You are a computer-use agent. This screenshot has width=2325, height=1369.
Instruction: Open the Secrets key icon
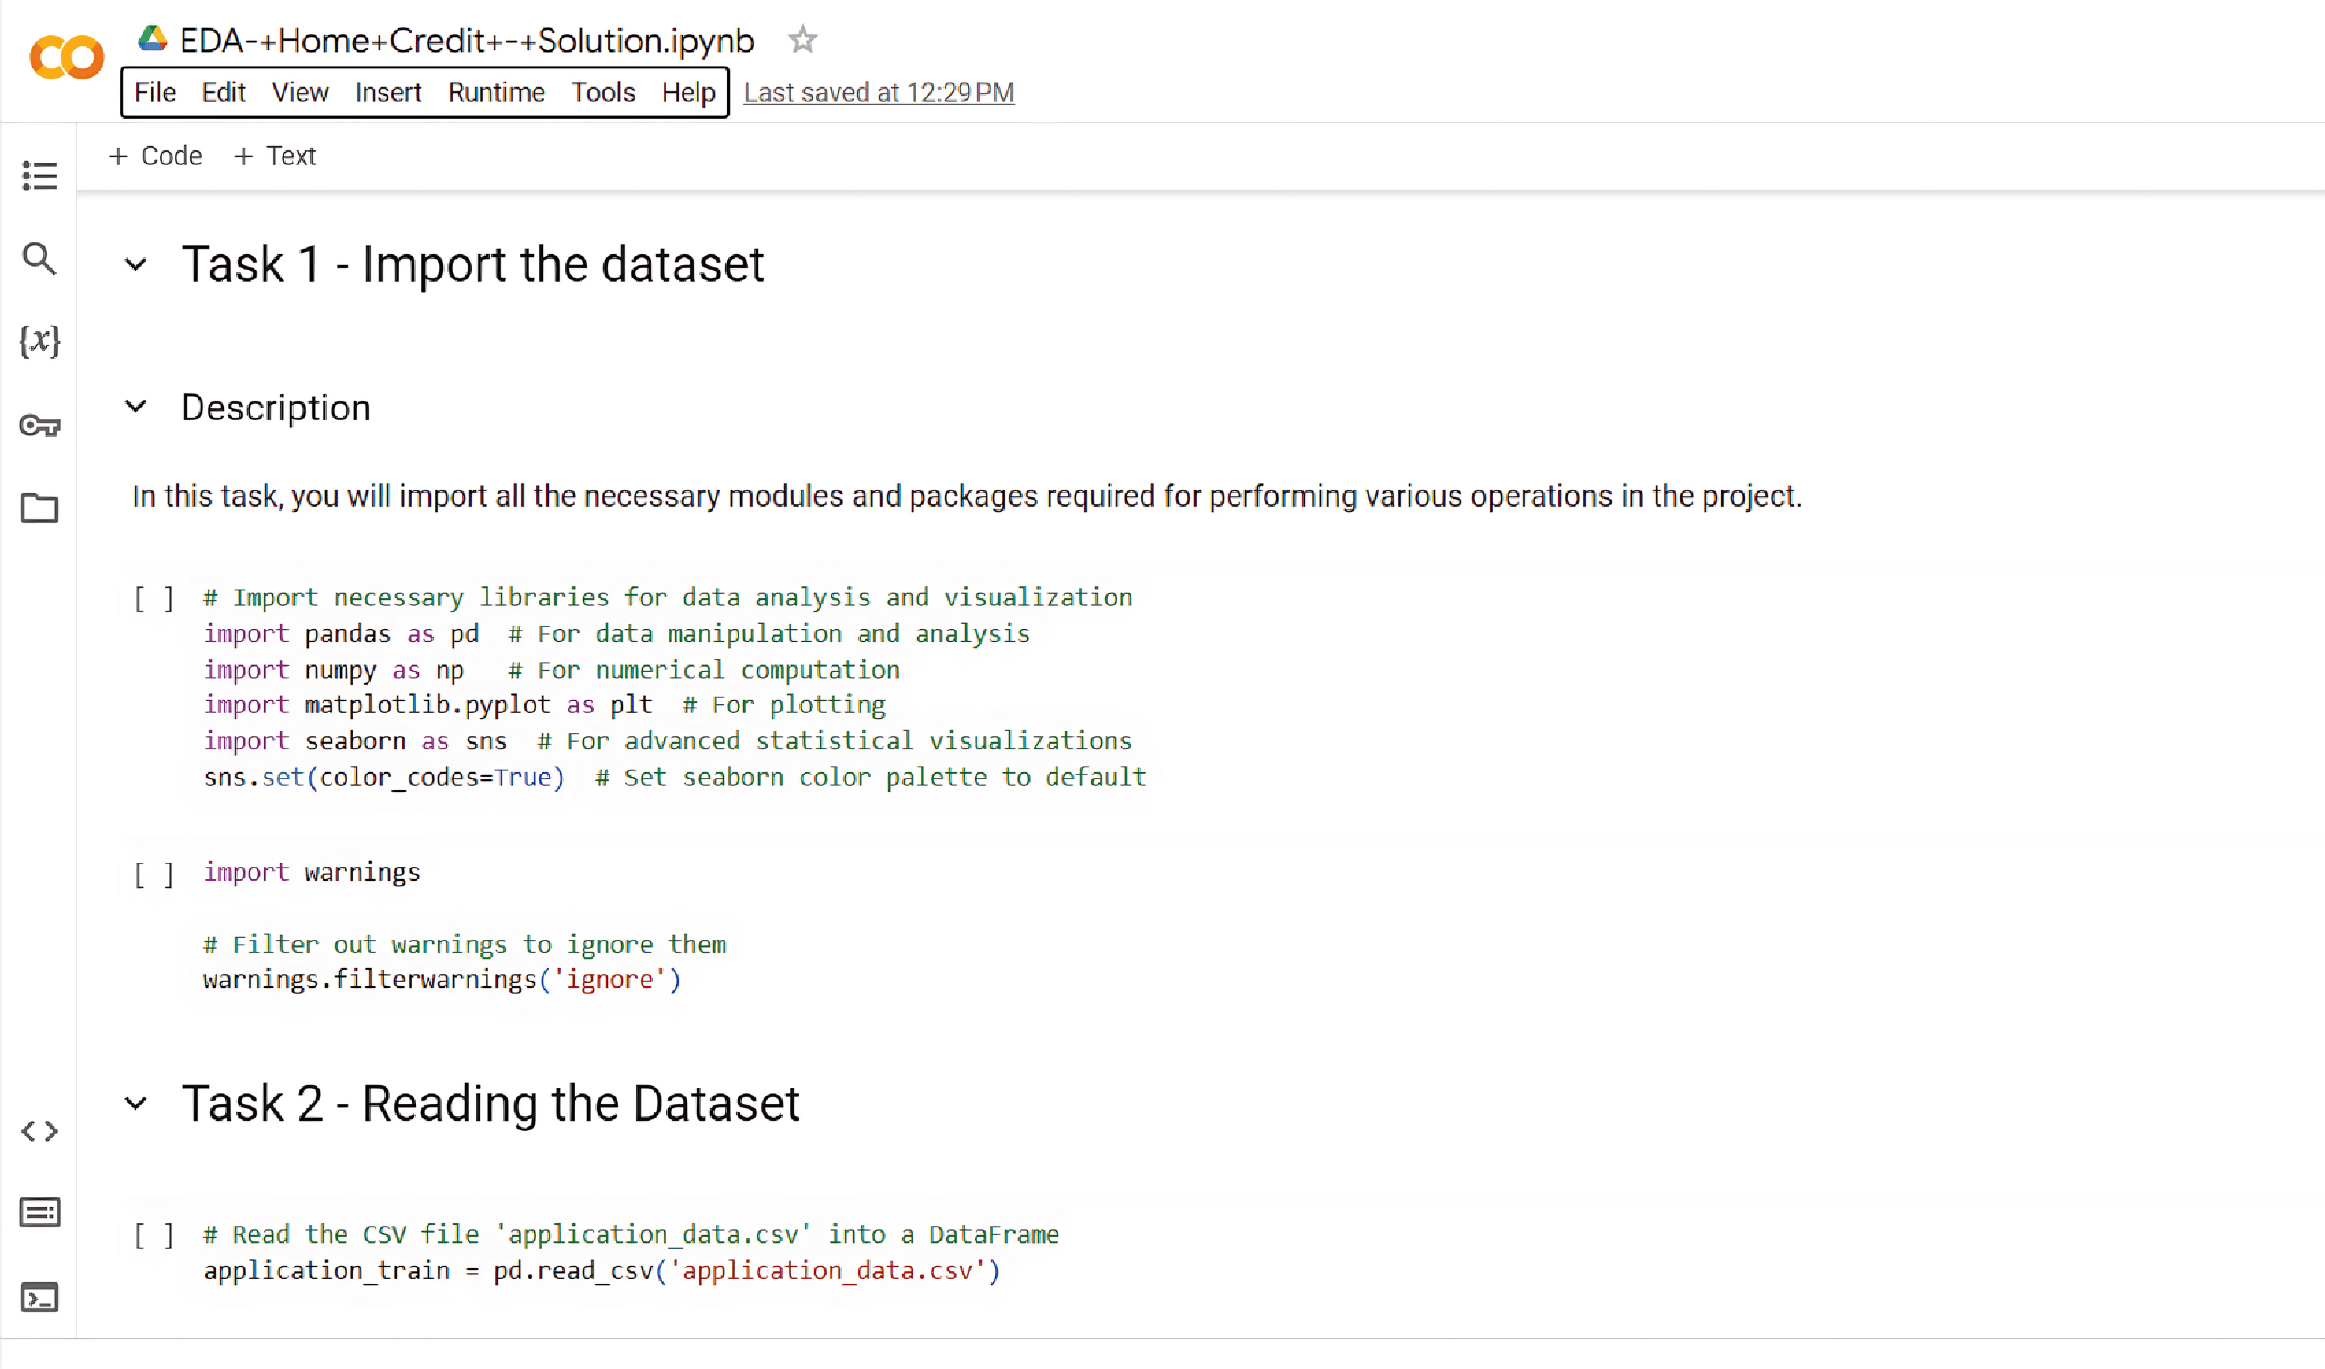pyautogui.click(x=39, y=425)
